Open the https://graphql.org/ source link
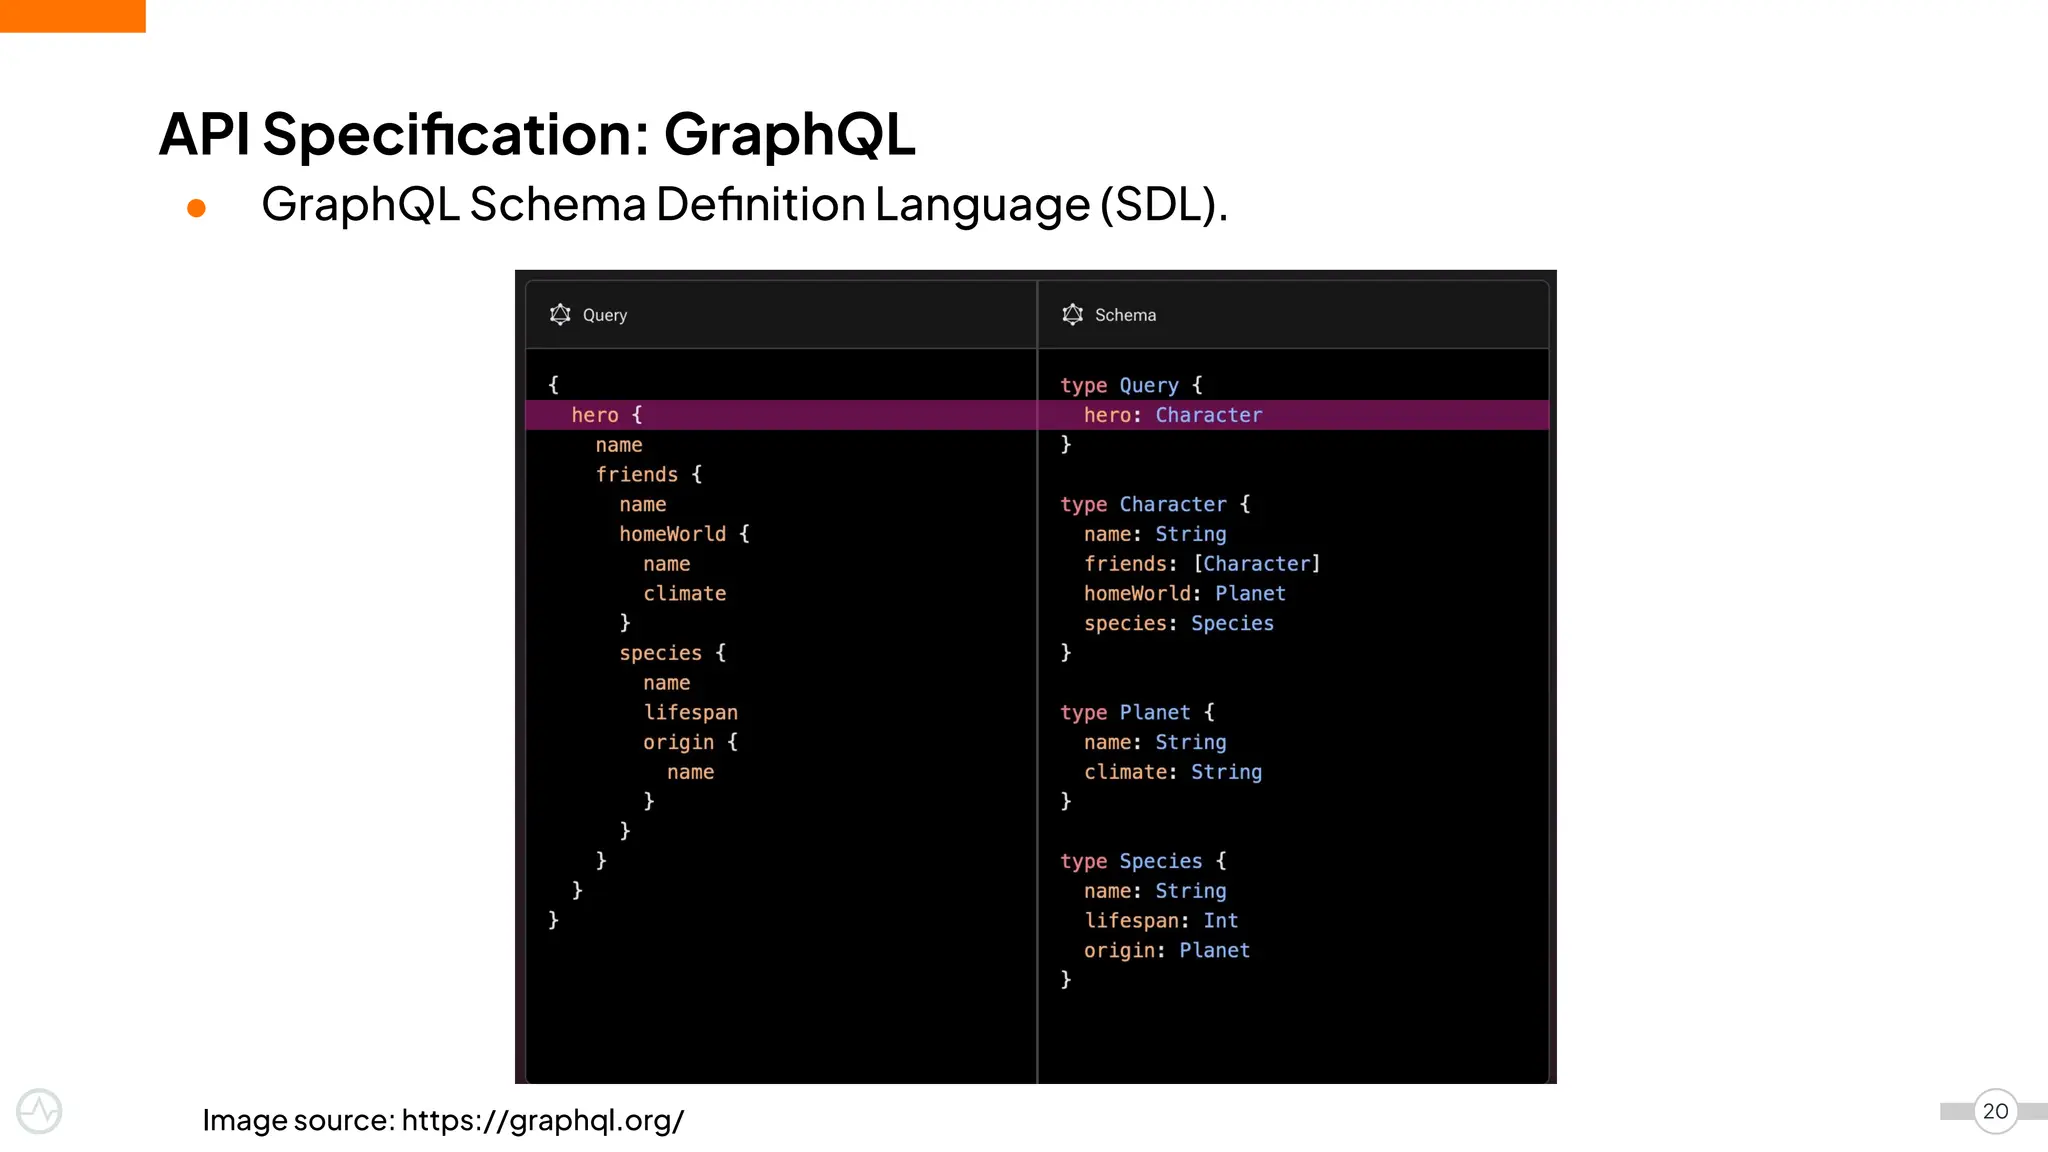Viewport: 2048px width, 1152px height. (x=543, y=1120)
